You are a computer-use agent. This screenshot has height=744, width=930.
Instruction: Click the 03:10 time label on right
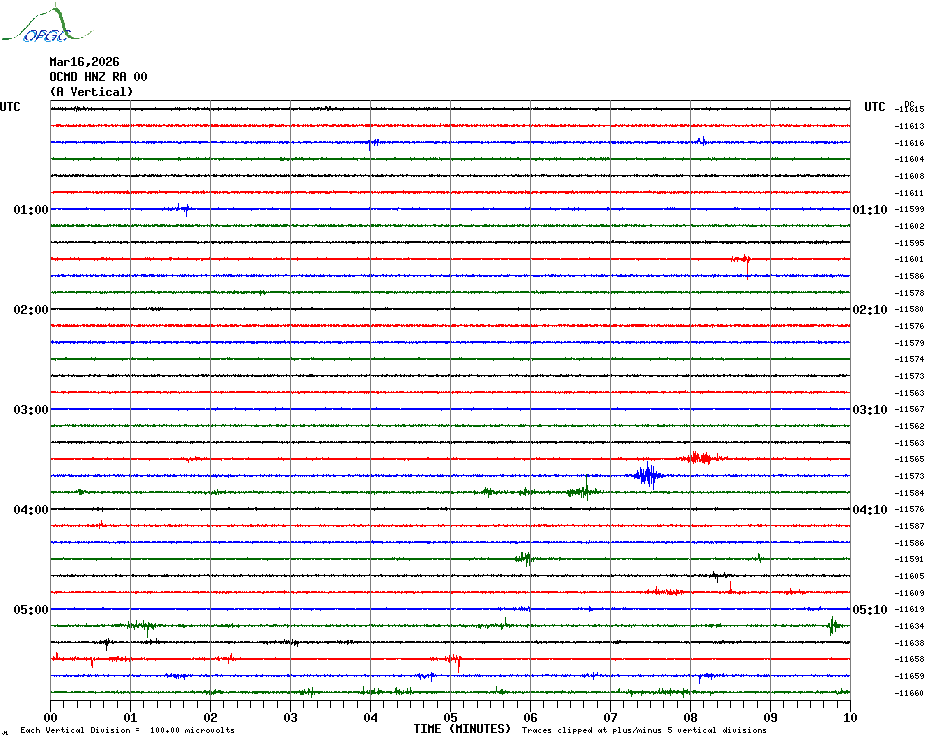click(x=868, y=410)
